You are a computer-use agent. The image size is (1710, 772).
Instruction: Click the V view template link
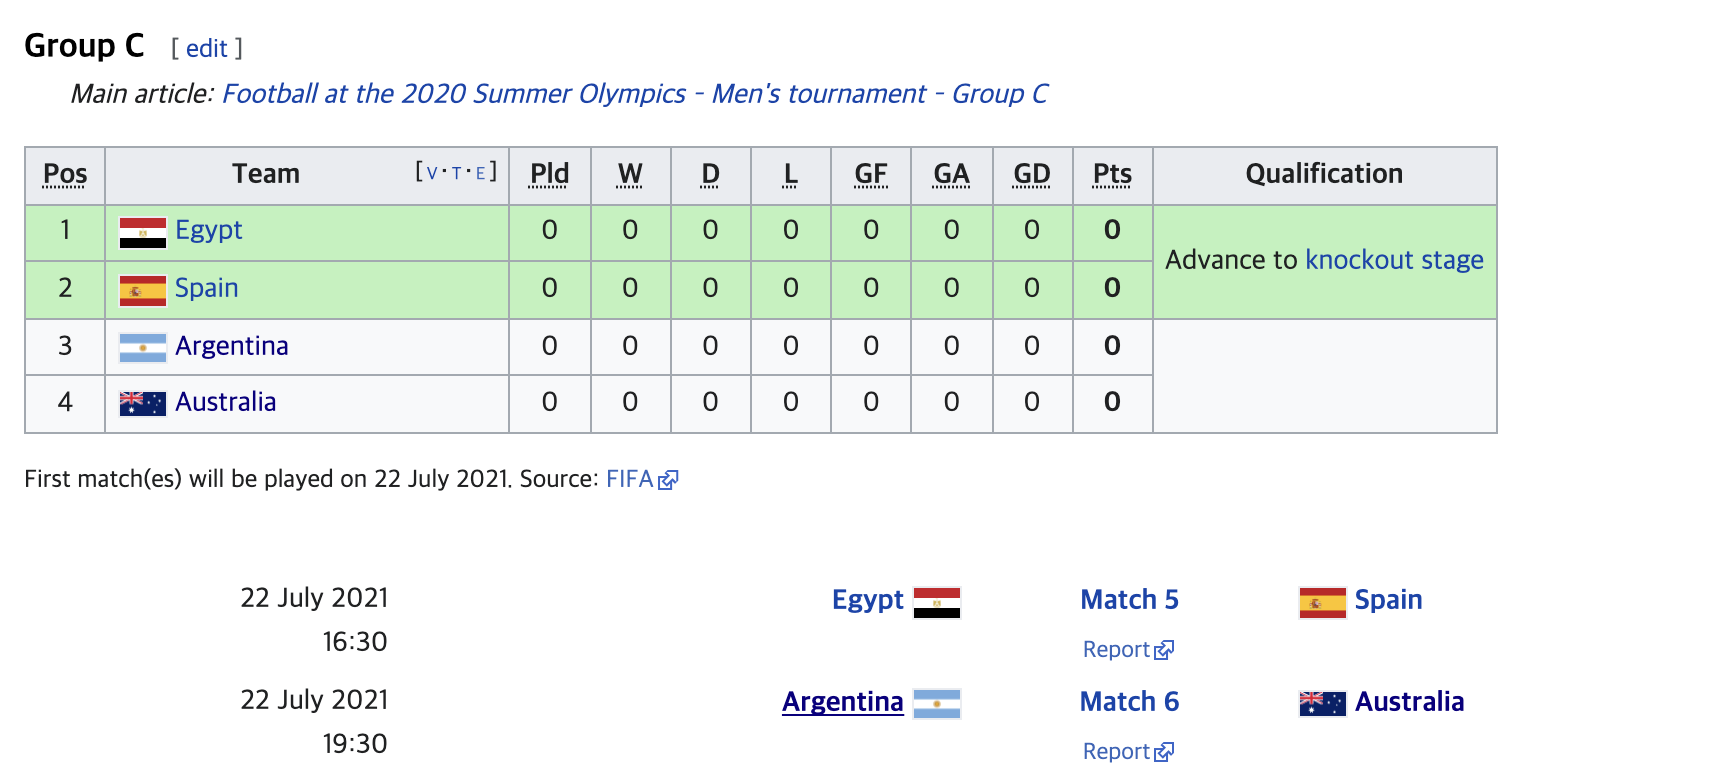pos(432,173)
